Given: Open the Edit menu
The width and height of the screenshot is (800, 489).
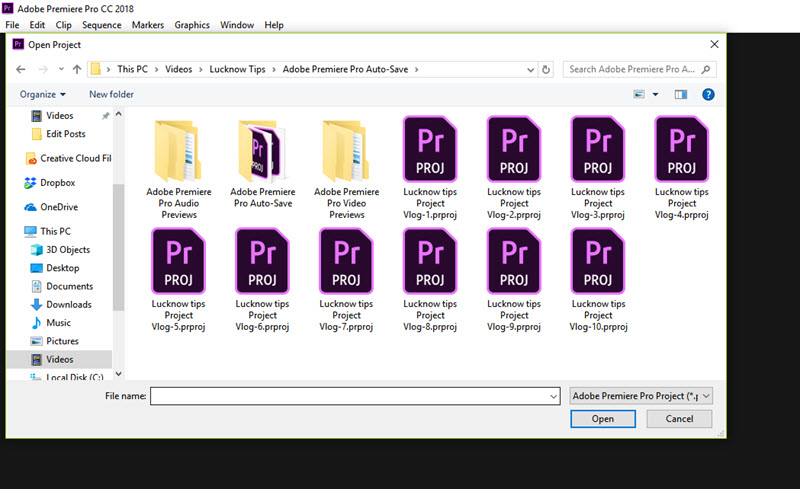Looking at the screenshot, I should pyautogui.click(x=37, y=25).
